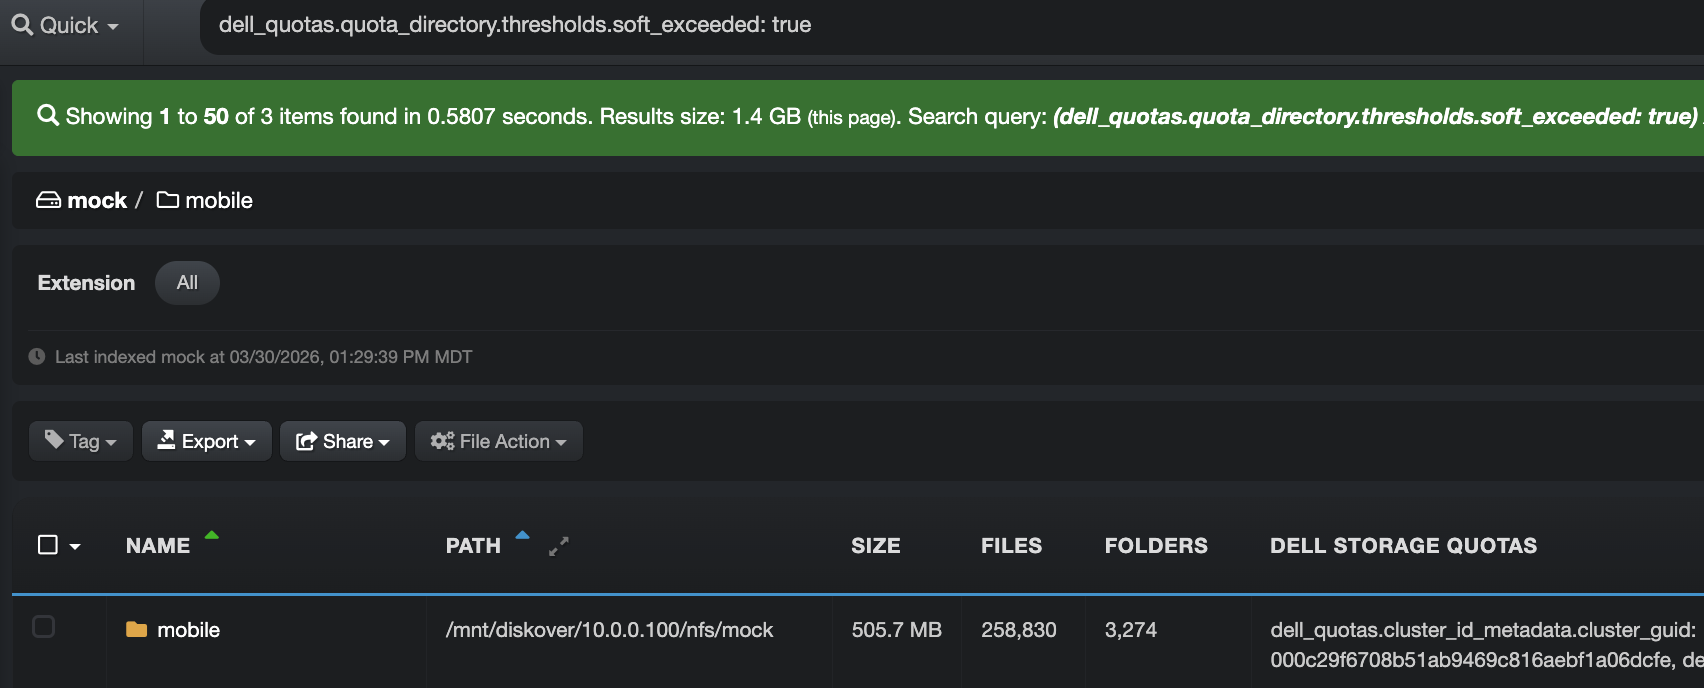Click the mobile folder icon in breadcrumb
This screenshot has height=688, width=1704.
click(168, 200)
